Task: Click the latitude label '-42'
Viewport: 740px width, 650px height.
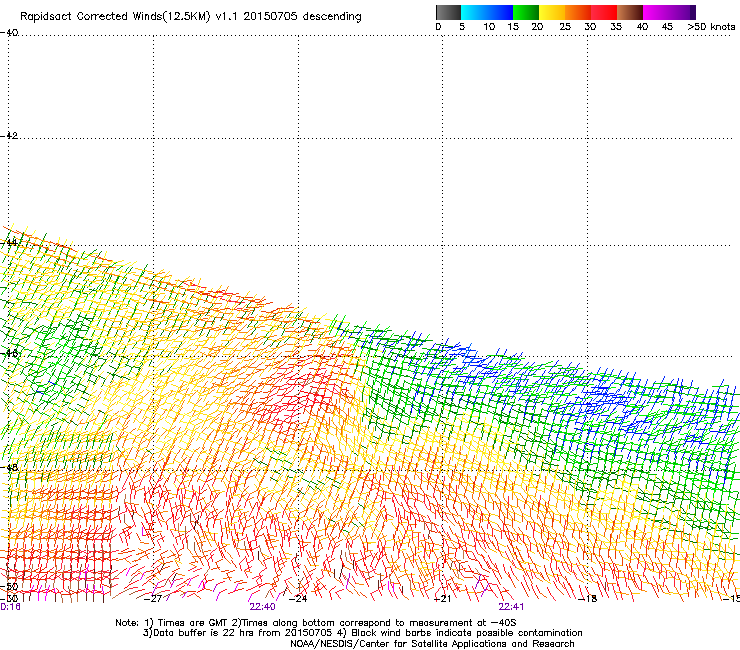Action: (9, 135)
